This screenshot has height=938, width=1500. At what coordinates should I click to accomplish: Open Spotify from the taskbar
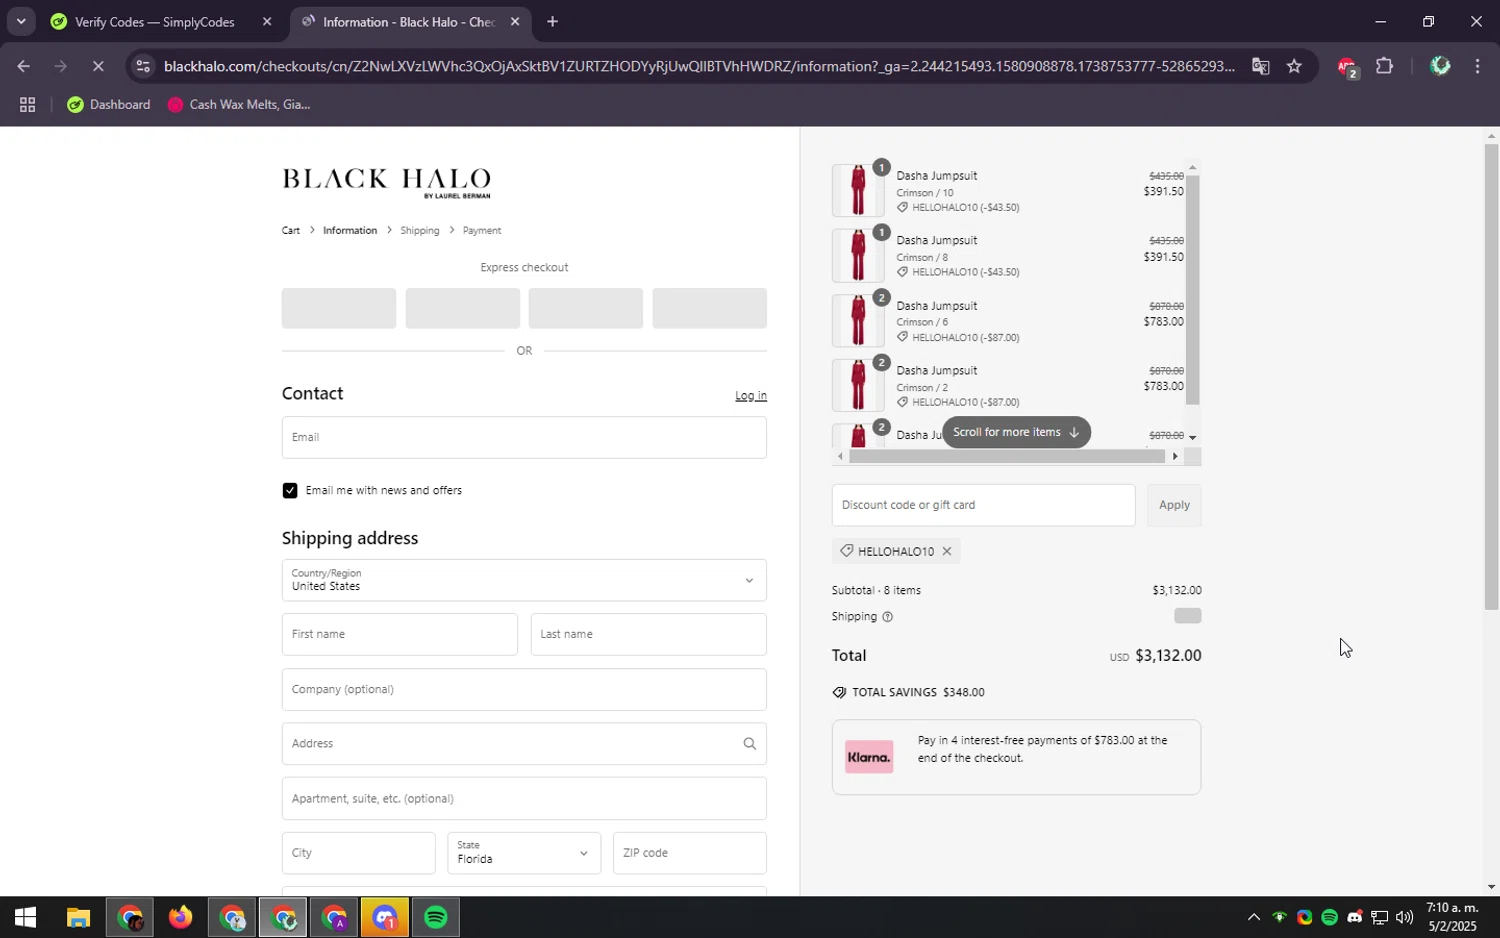[x=436, y=917]
